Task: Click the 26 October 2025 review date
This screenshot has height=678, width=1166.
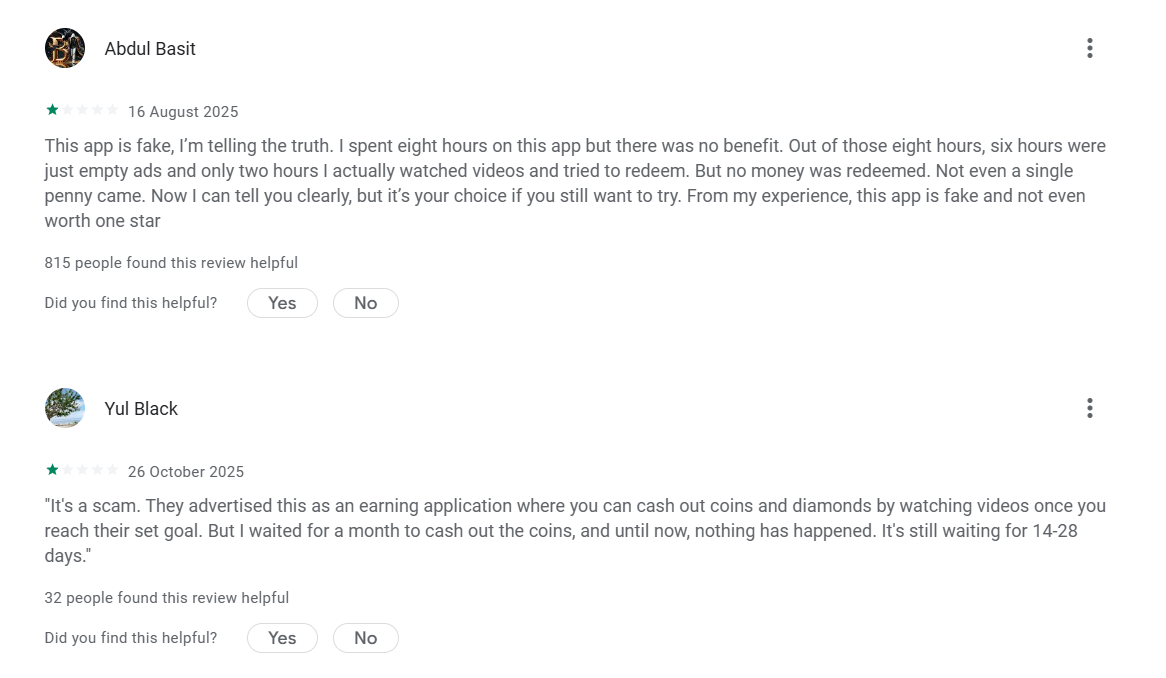Action: 186,472
